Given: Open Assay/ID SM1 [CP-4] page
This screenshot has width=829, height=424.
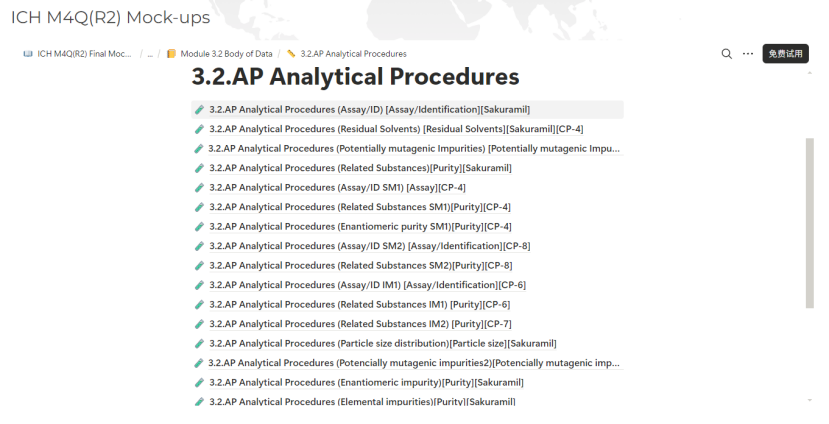Looking at the screenshot, I should coord(337,187).
